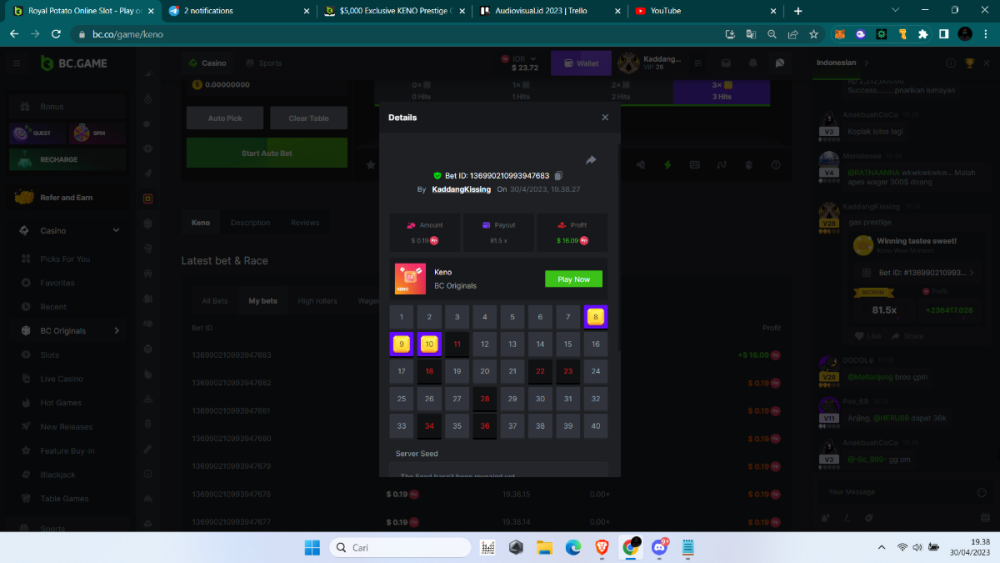Copy the Bet ID with the copy icon
Screen dimensions: 1000x563
point(559,176)
